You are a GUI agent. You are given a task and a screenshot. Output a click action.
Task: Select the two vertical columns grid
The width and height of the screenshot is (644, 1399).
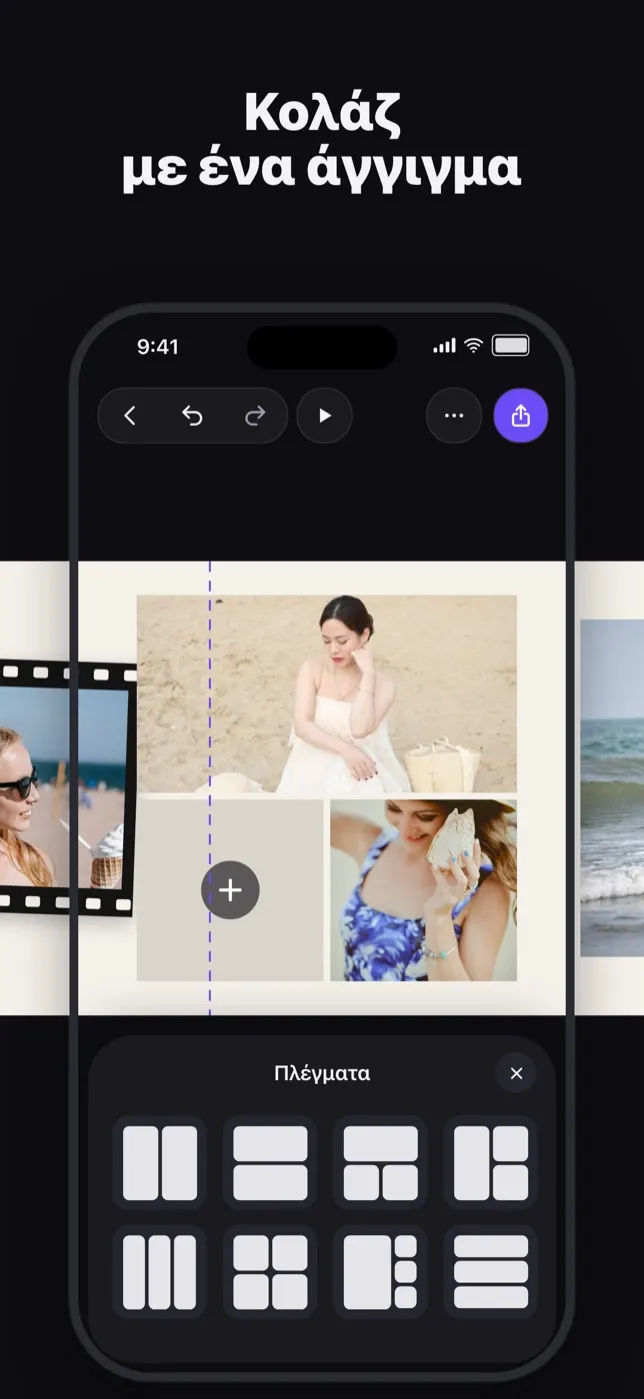(x=160, y=1163)
